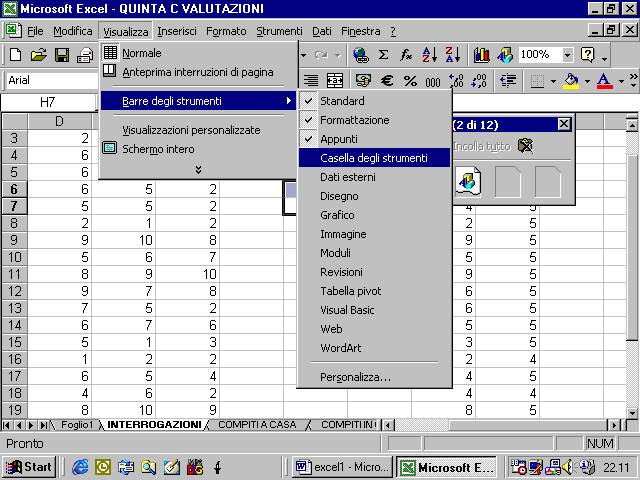The height and width of the screenshot is (480, 640).
Task: Create a new workbook with New icon
Action: click(16, 55)
